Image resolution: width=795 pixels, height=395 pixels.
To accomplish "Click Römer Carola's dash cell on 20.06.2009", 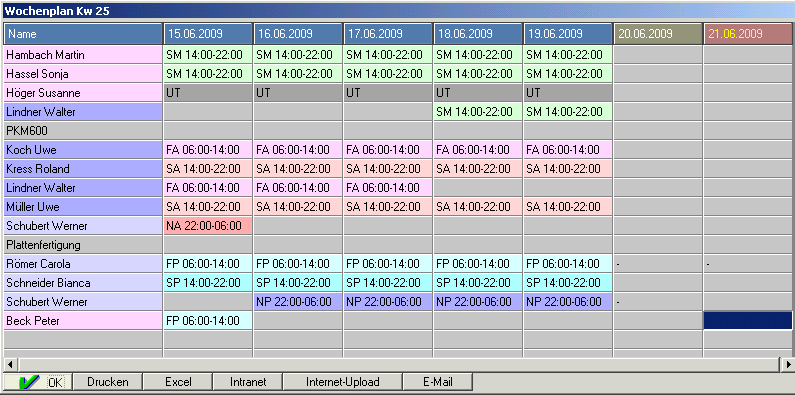I will point(658,264).
